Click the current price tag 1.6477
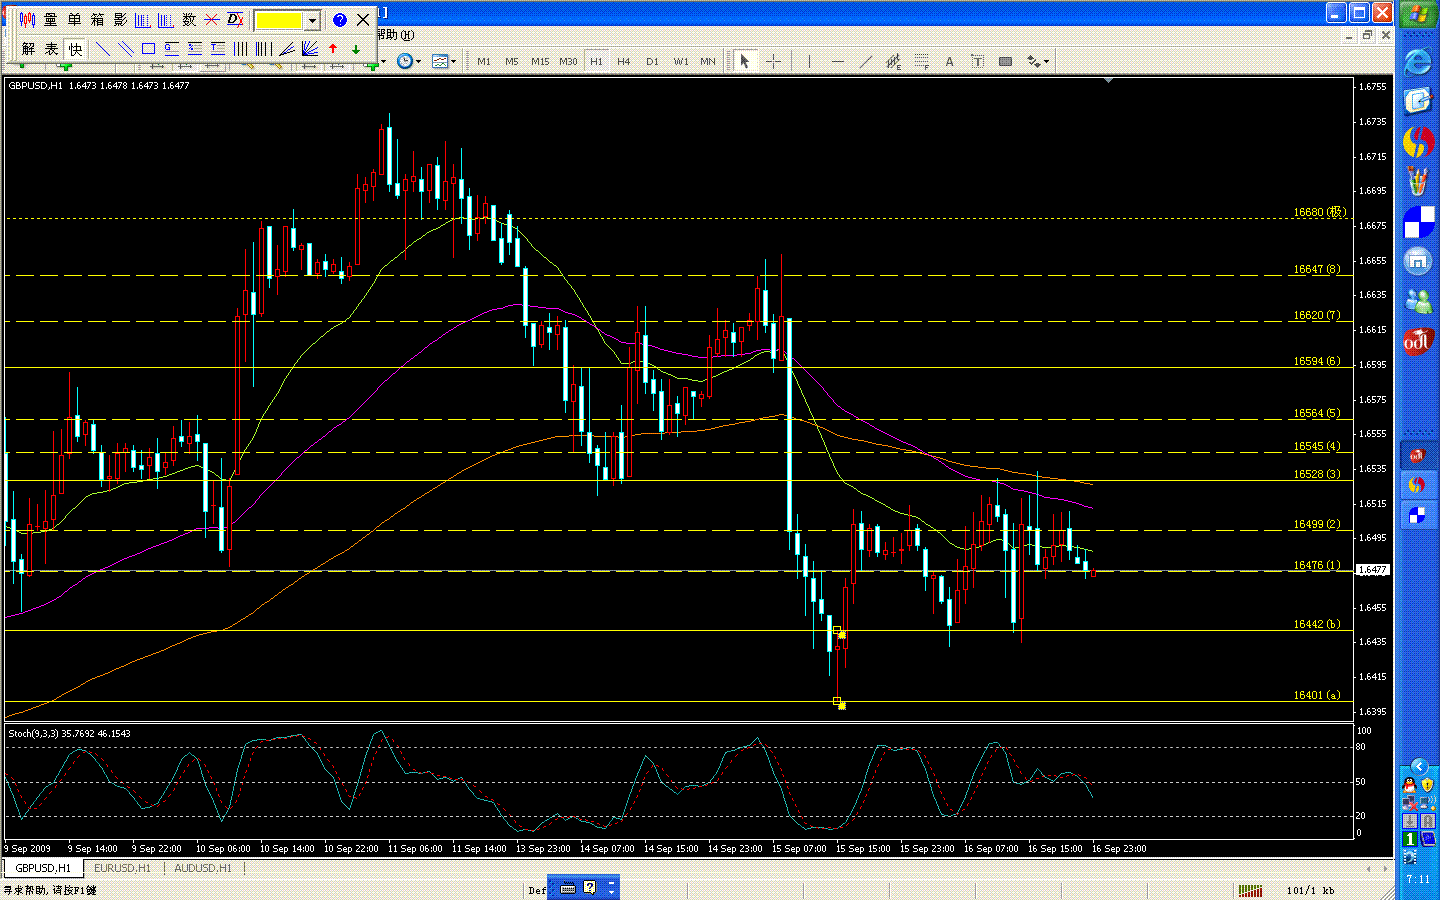The height and width of the screenshot is (900, 1440). [1372, 570]
